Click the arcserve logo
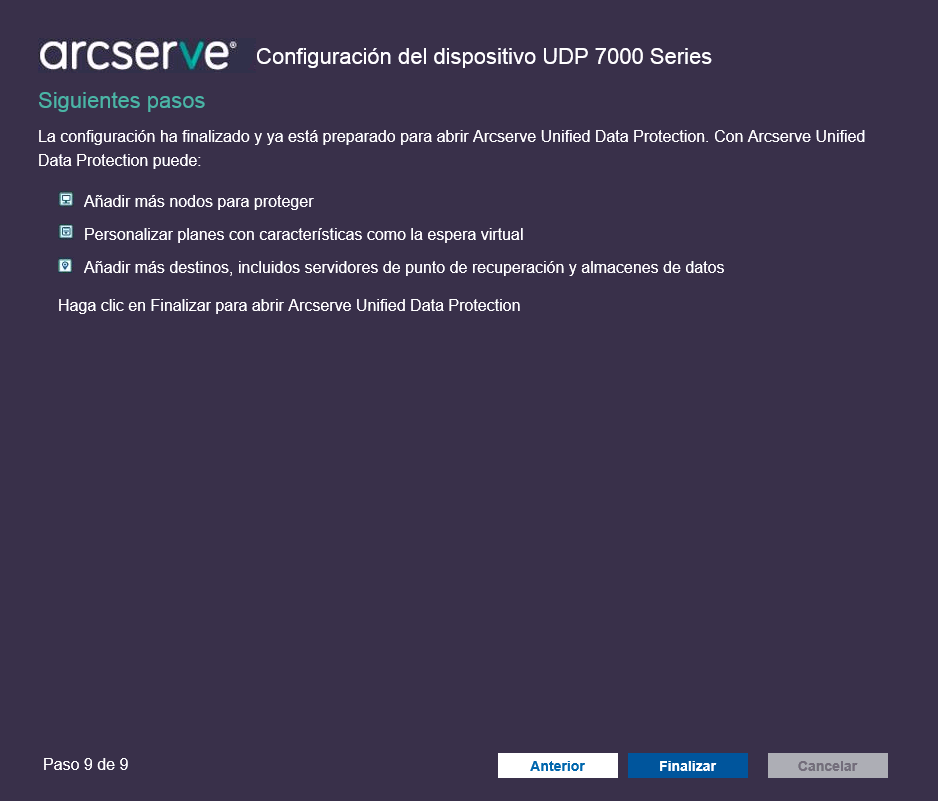 click(x=138, y=55)
